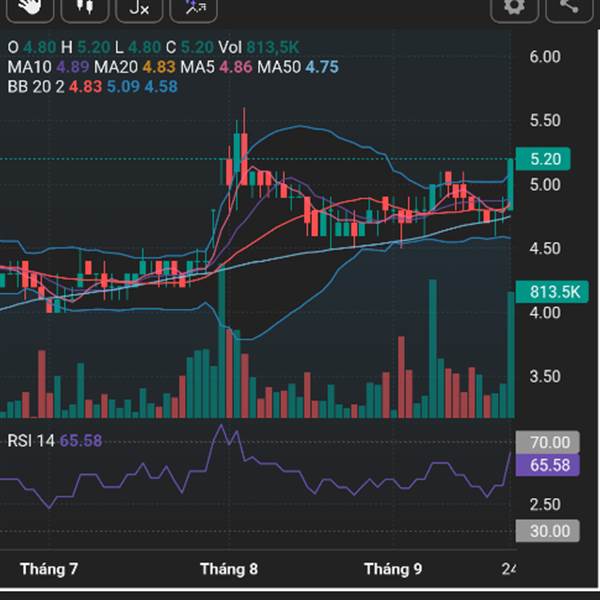This screenshot has height=600, width=600.
Task: Click the Tháng 7 date axis label
Action: 49,569
